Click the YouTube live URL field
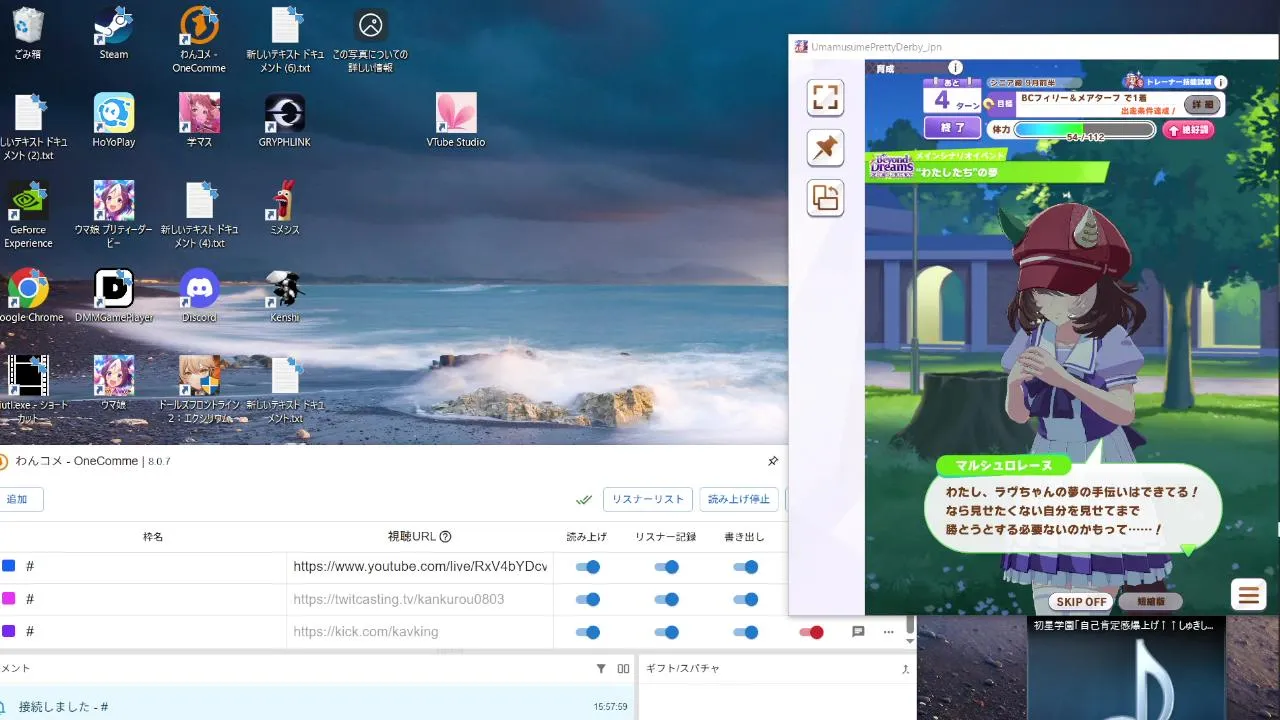 [420, 567]
